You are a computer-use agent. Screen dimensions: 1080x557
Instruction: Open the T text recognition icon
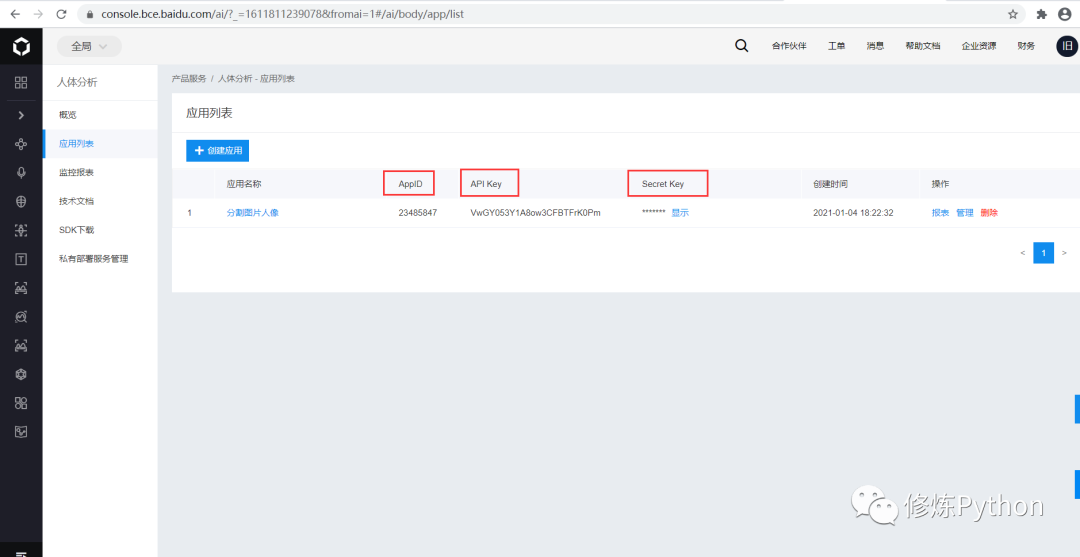click(x=21, y=260)
